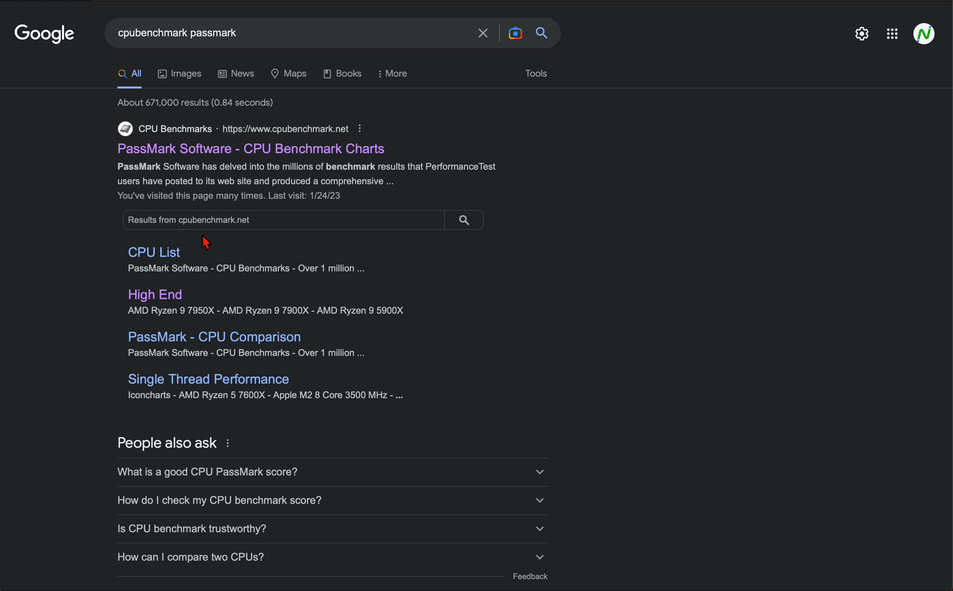Open the Google account avatar
This screenshot has width=953, height=591.
924,34
